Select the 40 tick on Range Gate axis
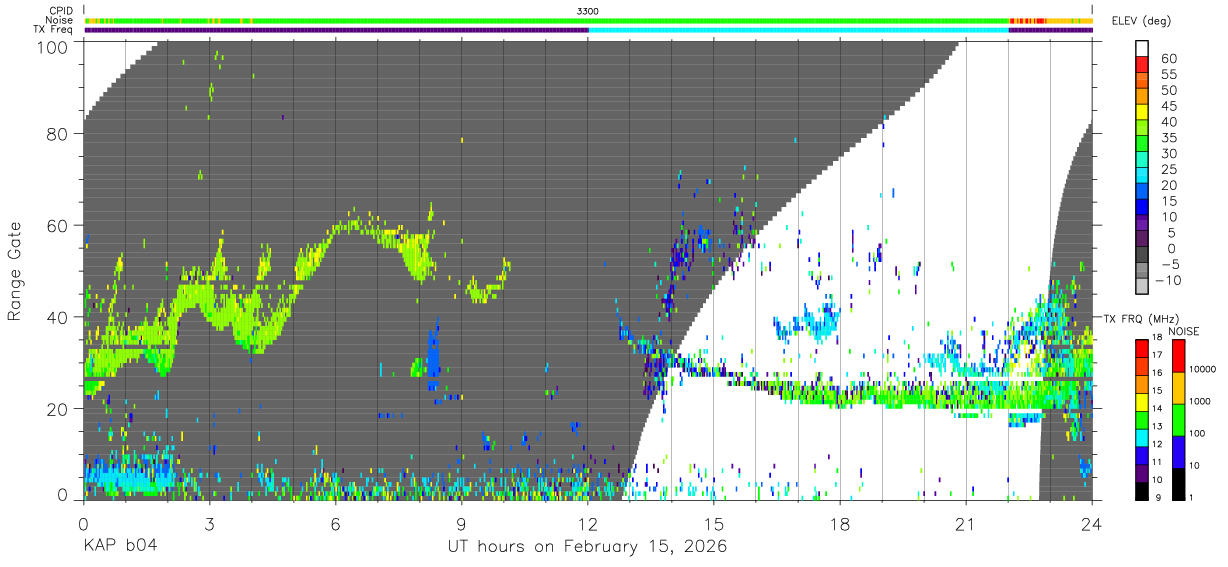The image size is (1228, 567). point(56,317)
